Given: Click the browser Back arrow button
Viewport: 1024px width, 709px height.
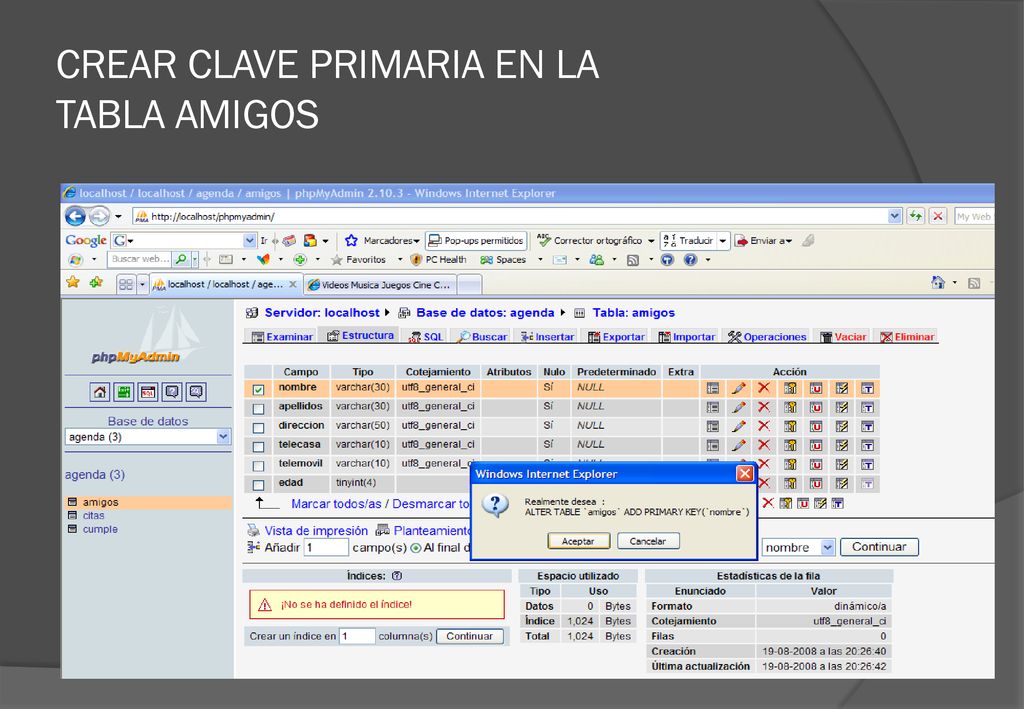Looking at the screenshot, I should tap(75, 216).
